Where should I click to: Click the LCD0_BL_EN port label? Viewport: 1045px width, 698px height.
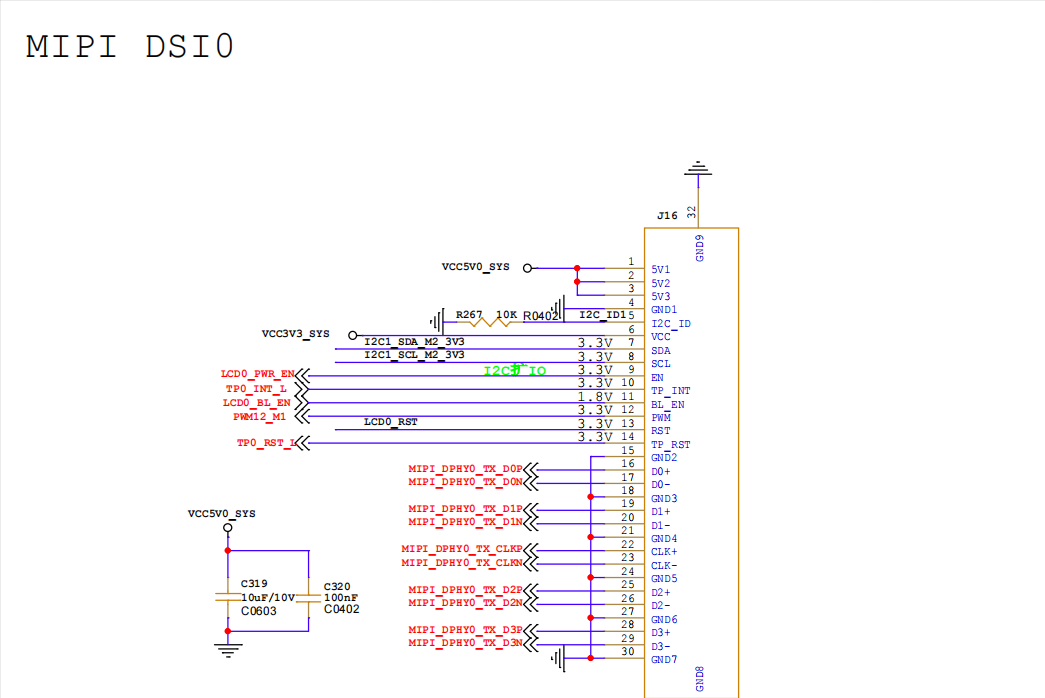257,403
